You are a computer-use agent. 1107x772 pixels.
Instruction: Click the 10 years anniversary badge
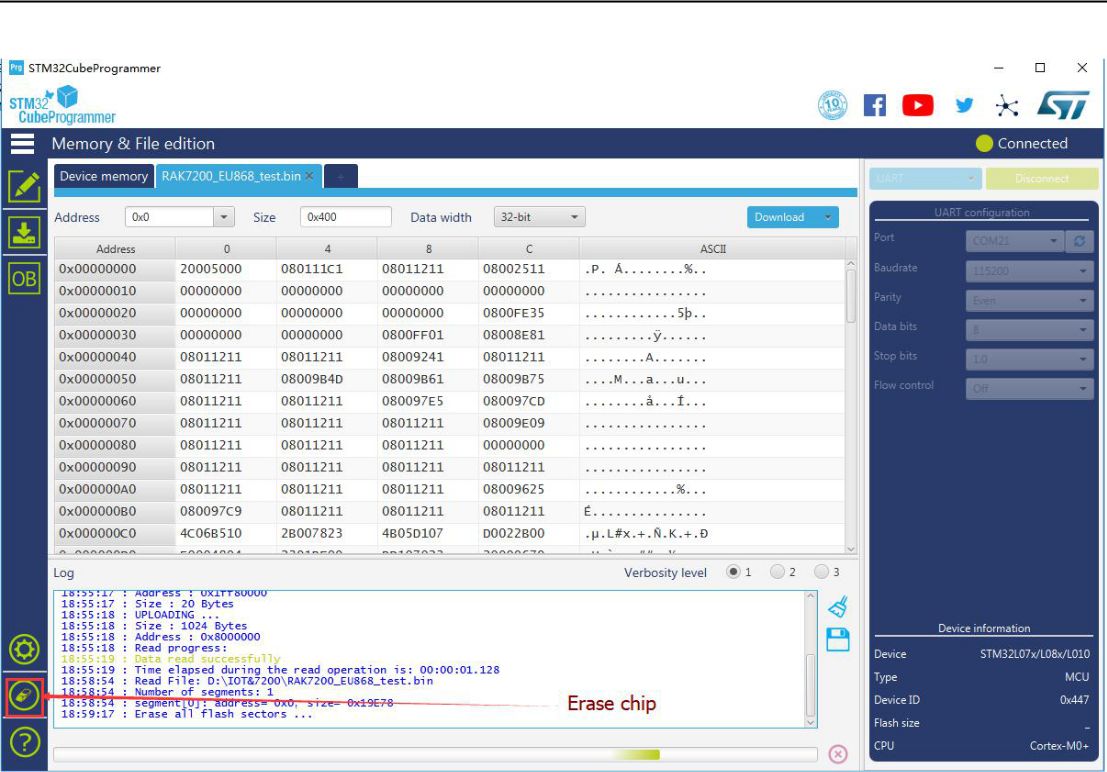(832, 105)
